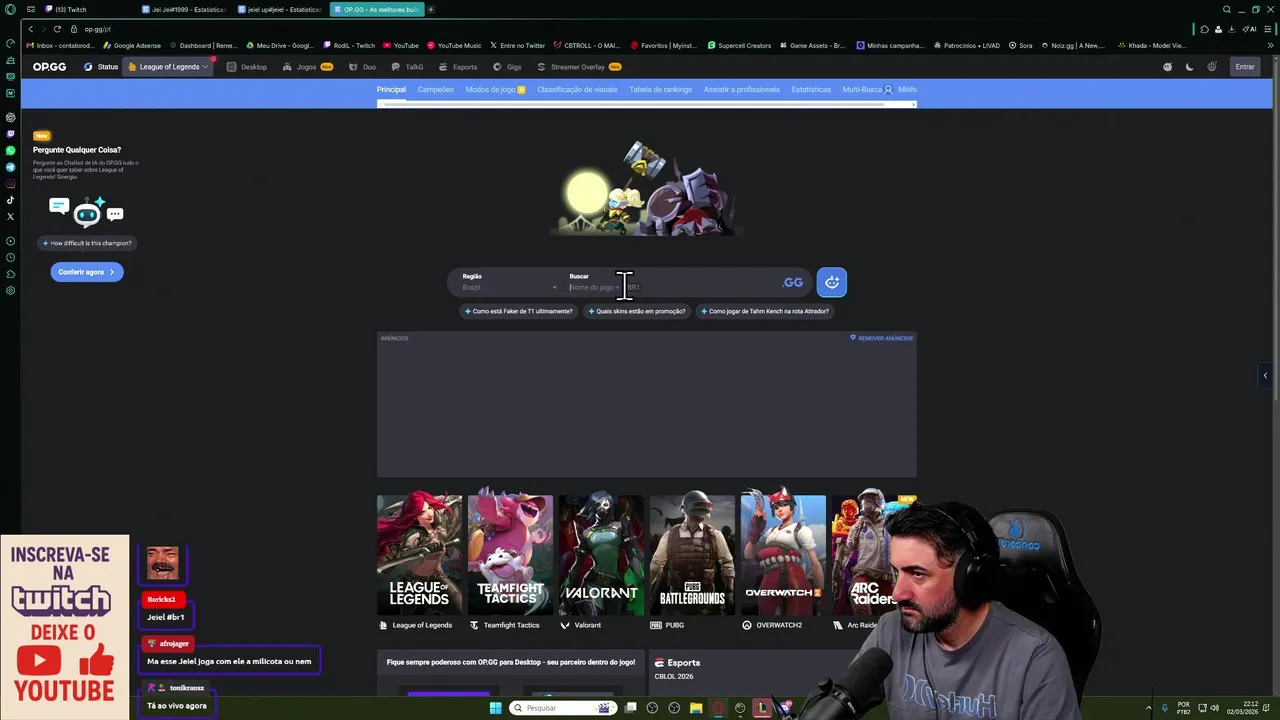This screenshot has height=720, width=1280.
Task: Open the Supercell Creators bookmark
Action: click(x=739, y=45)
